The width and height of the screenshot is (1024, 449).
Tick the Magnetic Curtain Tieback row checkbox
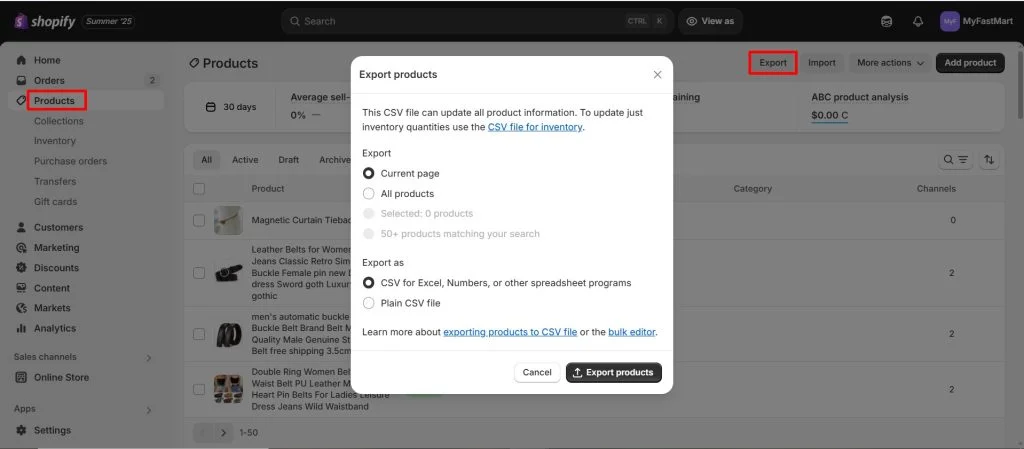coord(199,221)
